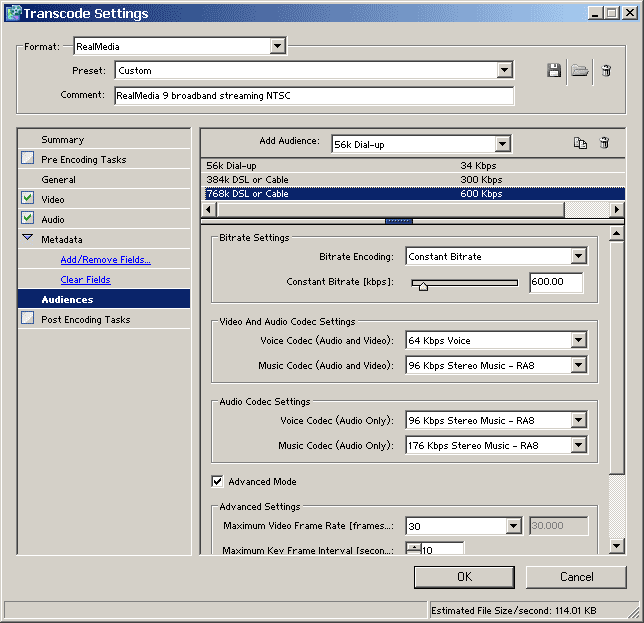
Task: Open Music Codec (Audio Only) dropdown
Action: [579, 445]
